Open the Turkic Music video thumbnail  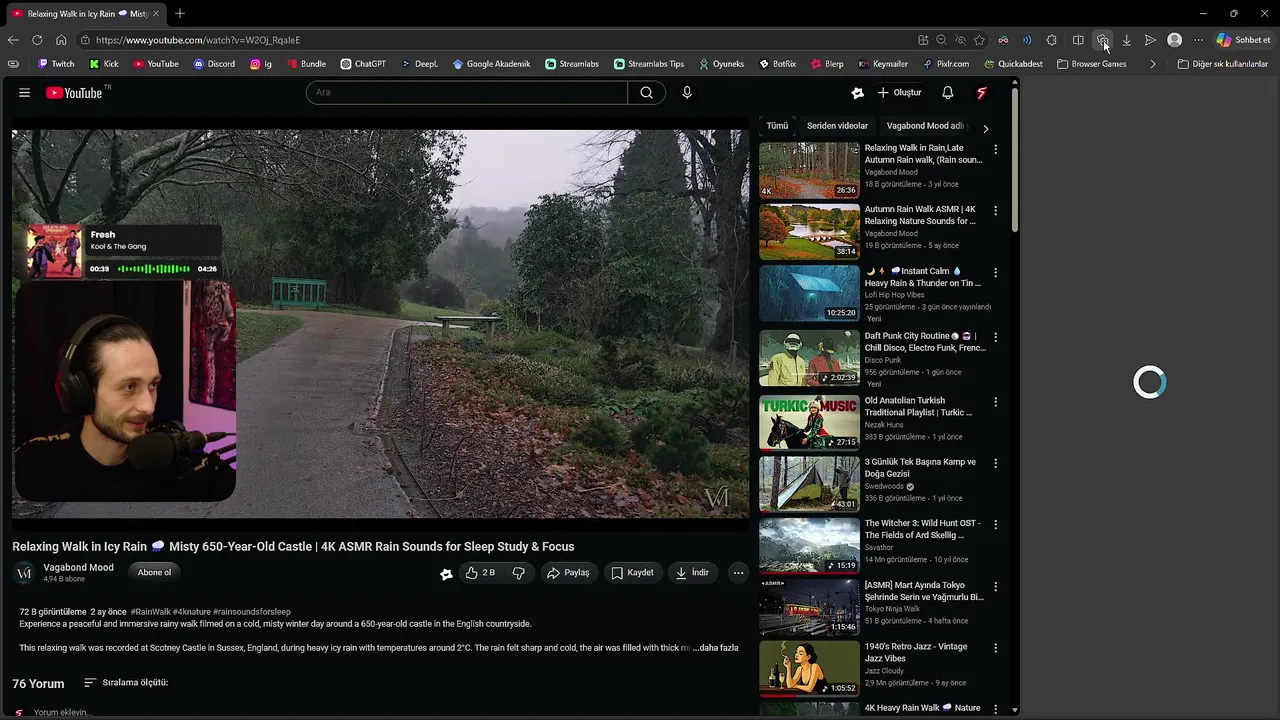click(x=809, y=422)
